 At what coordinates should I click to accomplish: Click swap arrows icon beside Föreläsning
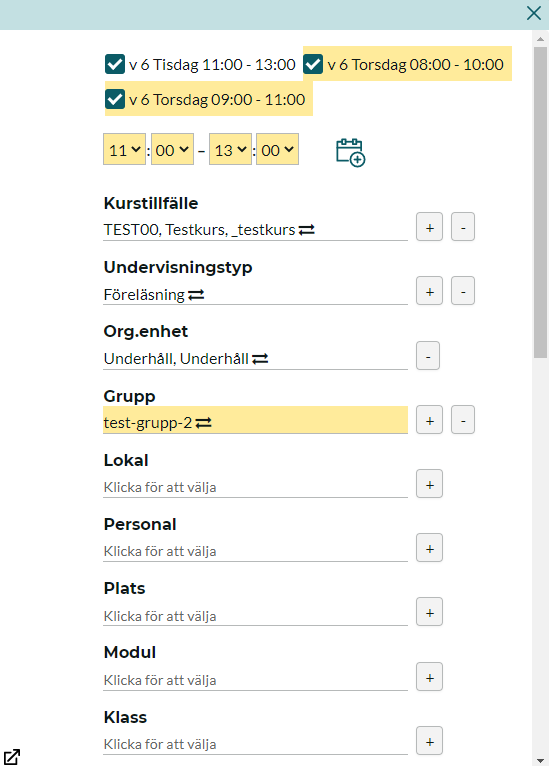196,295
